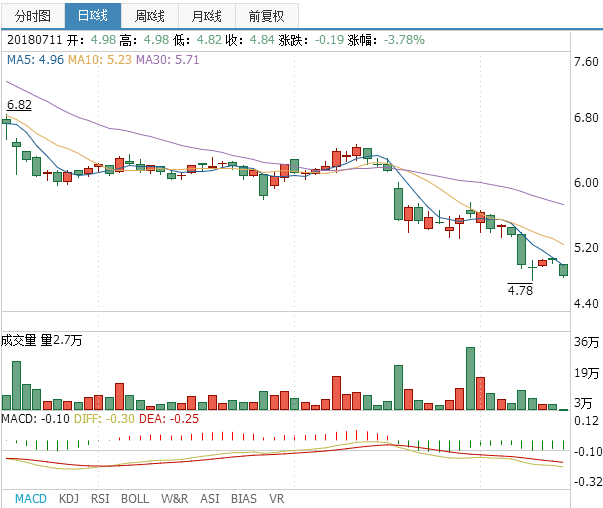Switch to the VR indicator
The image size is (603, 508).
277,499
